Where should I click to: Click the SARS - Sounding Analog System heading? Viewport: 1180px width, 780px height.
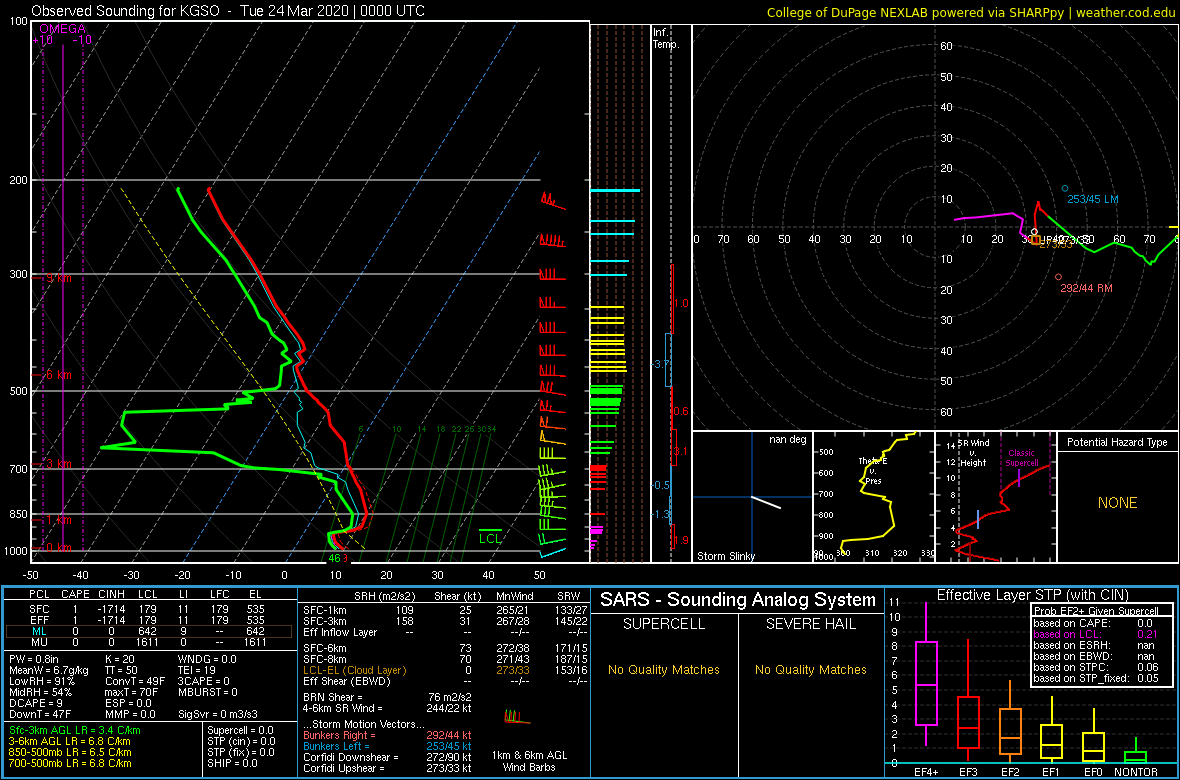tap(738, 600)
